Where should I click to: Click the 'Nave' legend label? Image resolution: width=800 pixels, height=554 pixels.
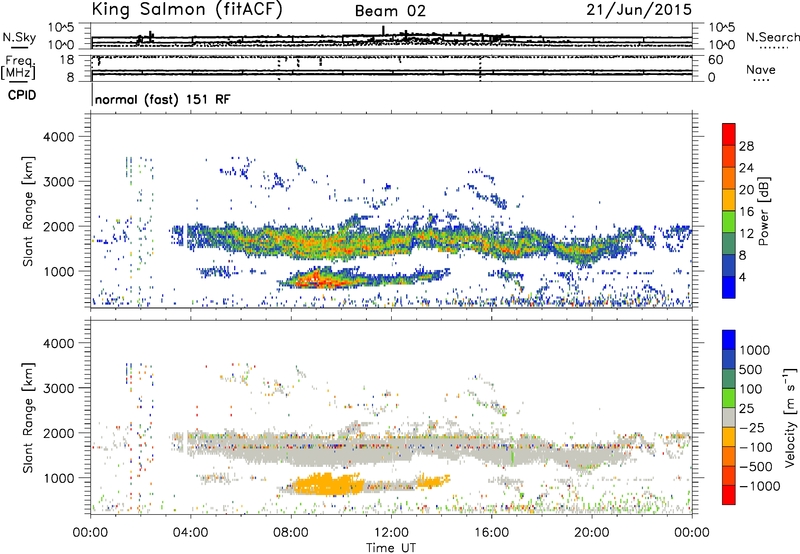[761, 69]
